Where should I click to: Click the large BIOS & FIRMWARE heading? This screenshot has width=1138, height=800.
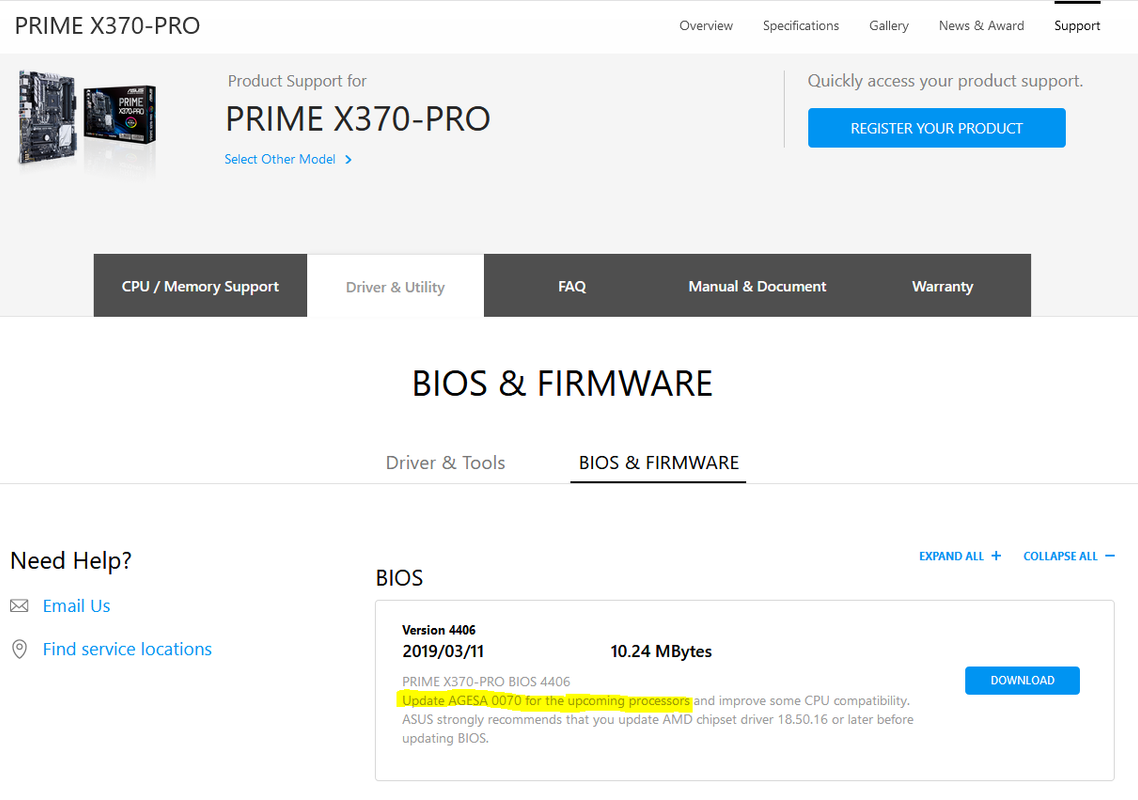tap(562, 383)
